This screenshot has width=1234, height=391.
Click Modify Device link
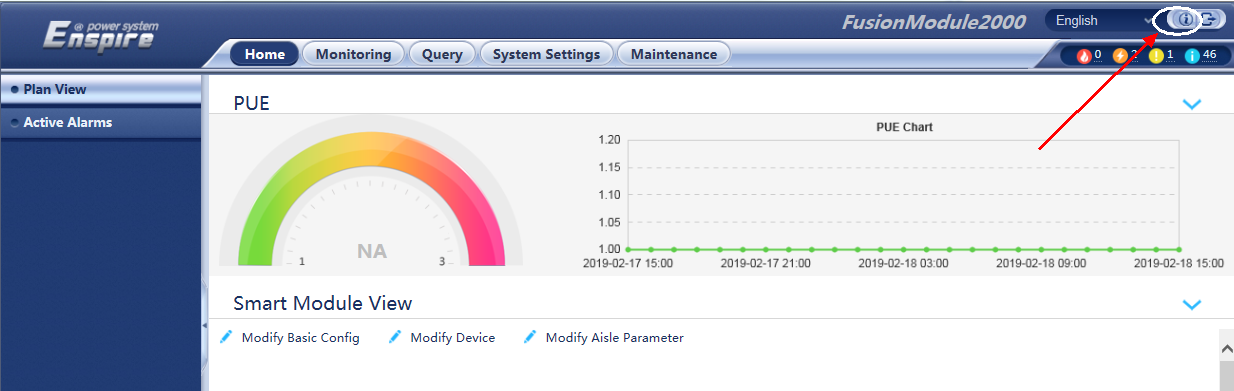(452, 338)
